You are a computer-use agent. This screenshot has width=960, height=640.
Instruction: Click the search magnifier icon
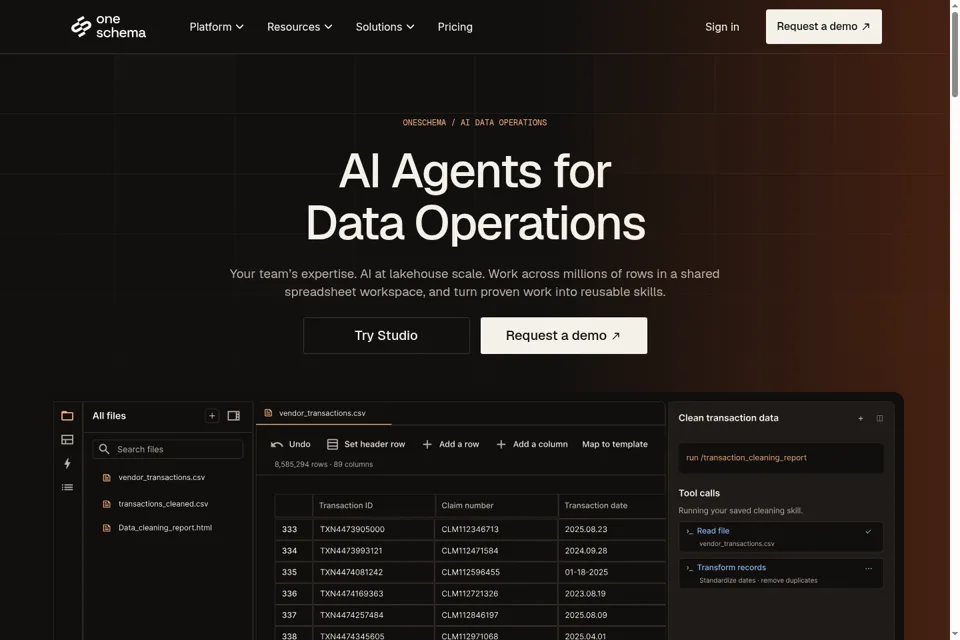pos(104,449)
